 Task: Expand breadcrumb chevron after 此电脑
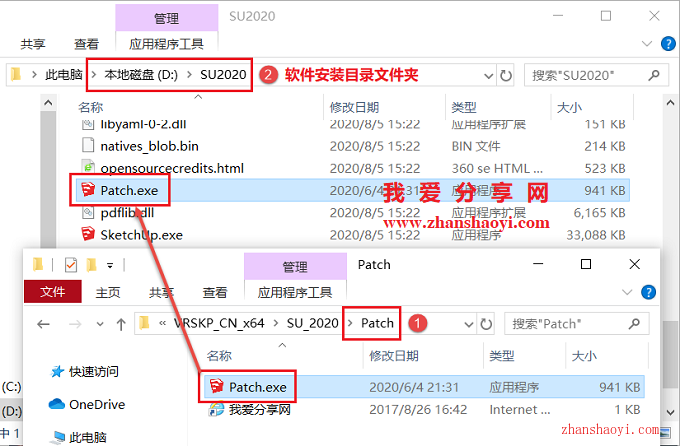pos(93,75)
